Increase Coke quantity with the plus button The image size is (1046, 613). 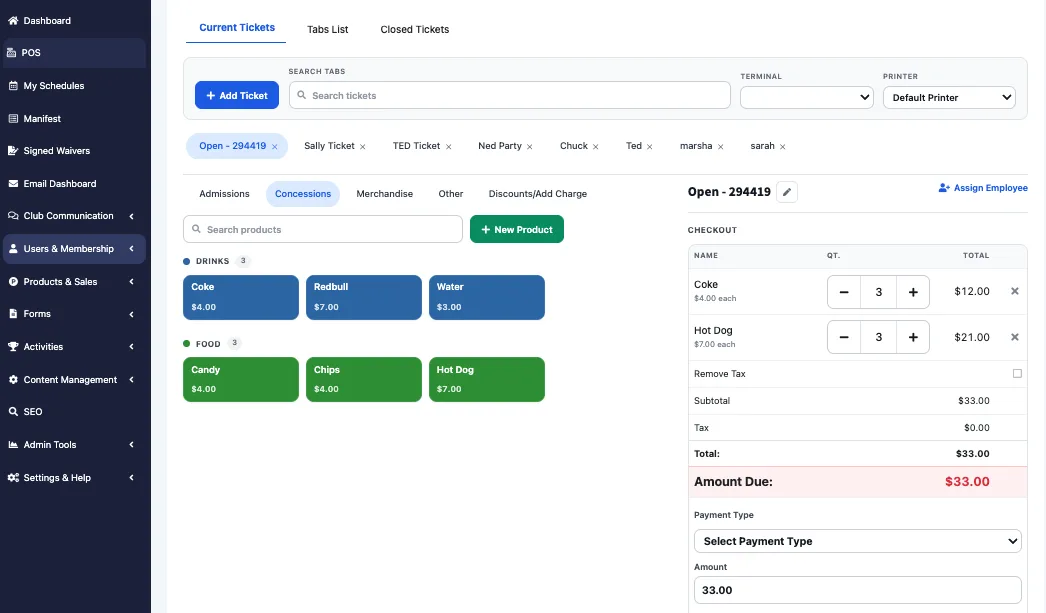[913, 292]
